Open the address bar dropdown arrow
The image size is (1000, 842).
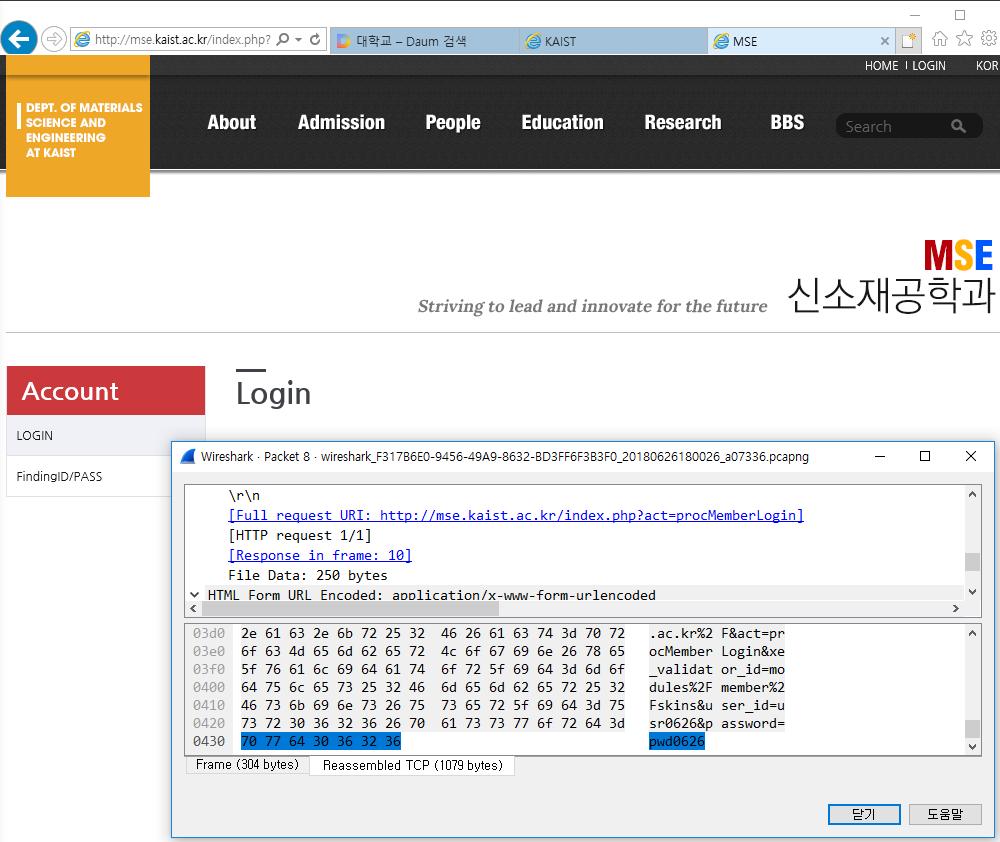click(x=298, y=40)
